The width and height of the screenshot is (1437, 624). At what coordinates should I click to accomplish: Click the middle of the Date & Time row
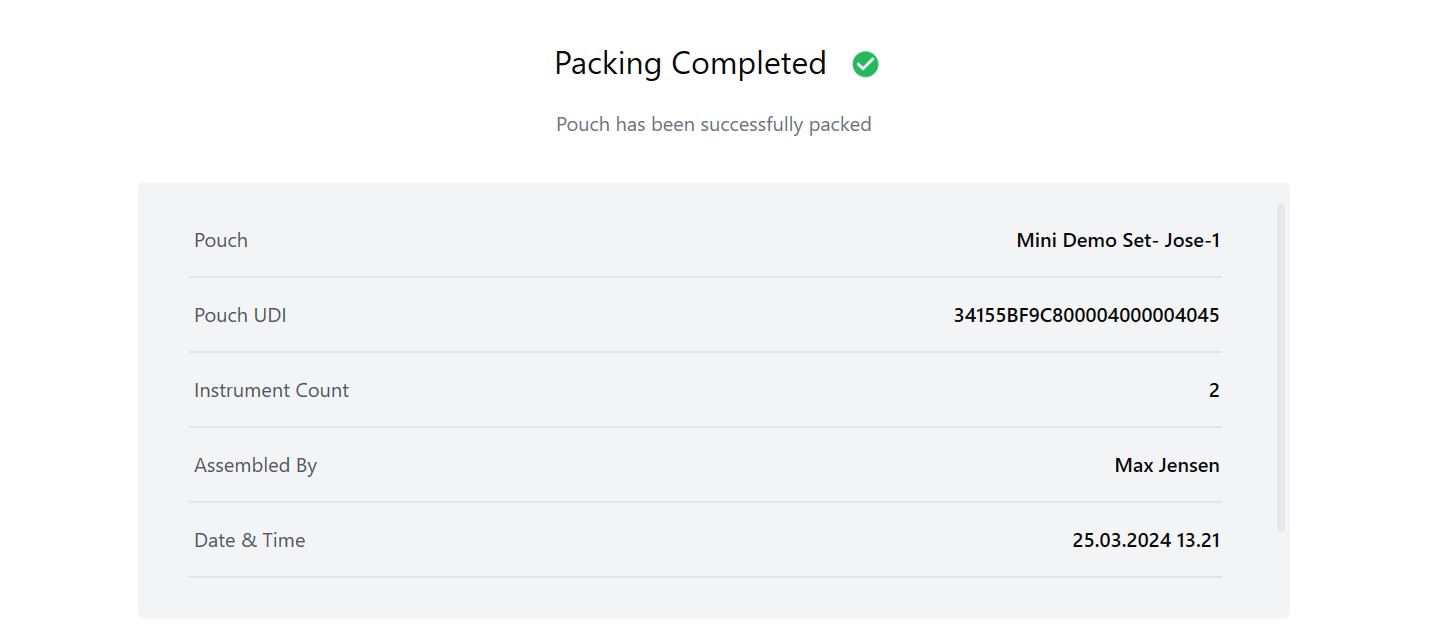[x=705, y=540]
